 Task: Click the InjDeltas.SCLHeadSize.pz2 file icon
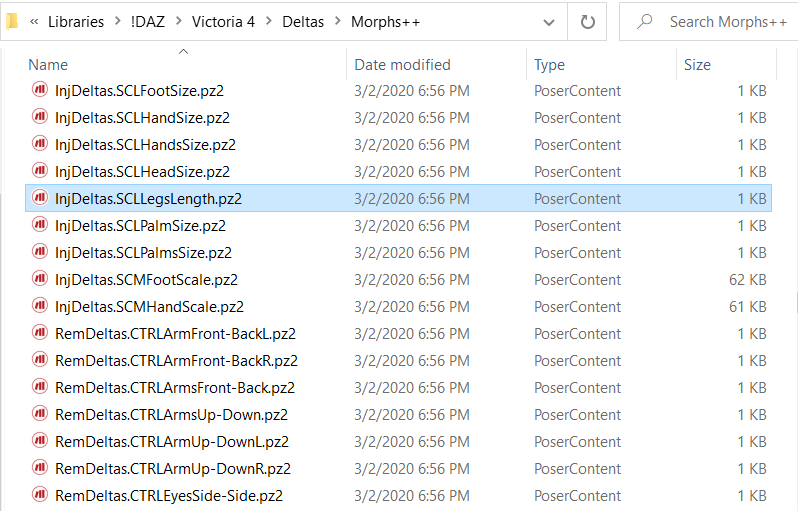tap(40, 171)
